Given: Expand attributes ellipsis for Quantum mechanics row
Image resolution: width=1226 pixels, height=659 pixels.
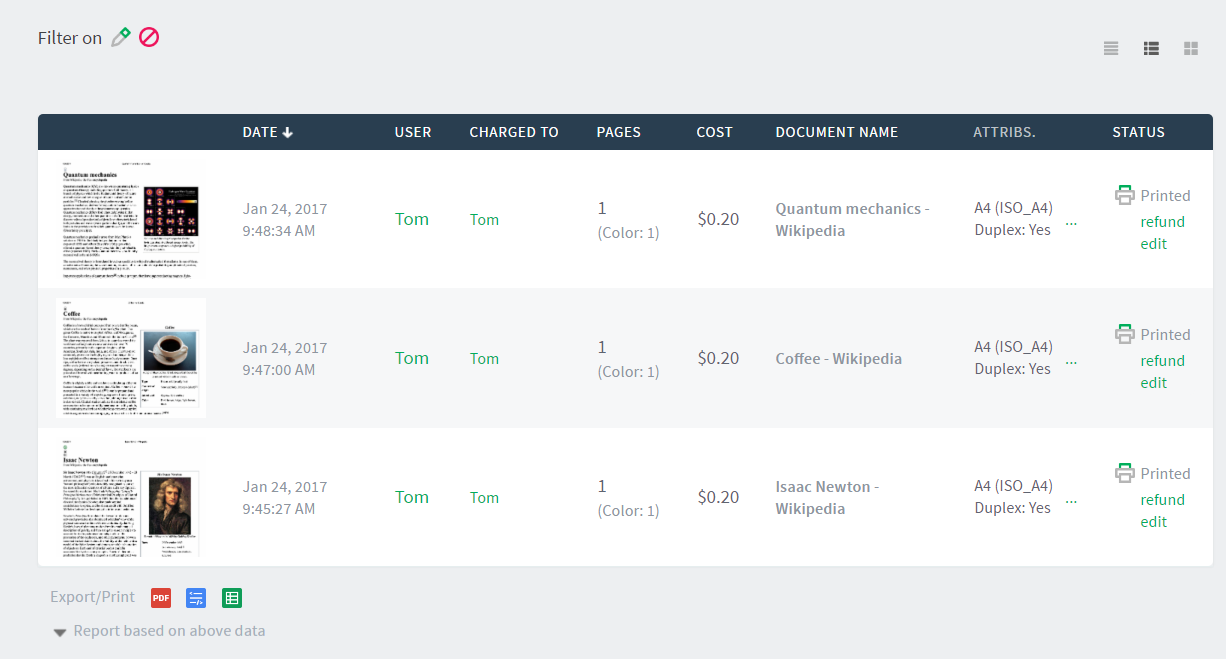Looking at the screenshot, I should coord(1072,224).
